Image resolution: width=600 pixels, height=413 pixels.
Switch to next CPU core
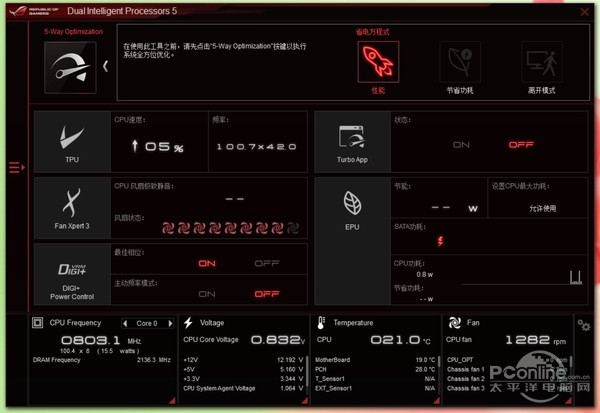(x=170, y=323)
